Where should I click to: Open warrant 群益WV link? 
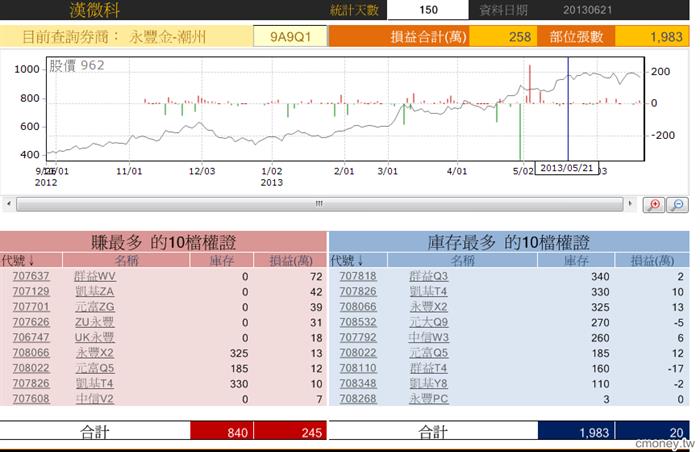pyautogui.click(x=95, y=276)
